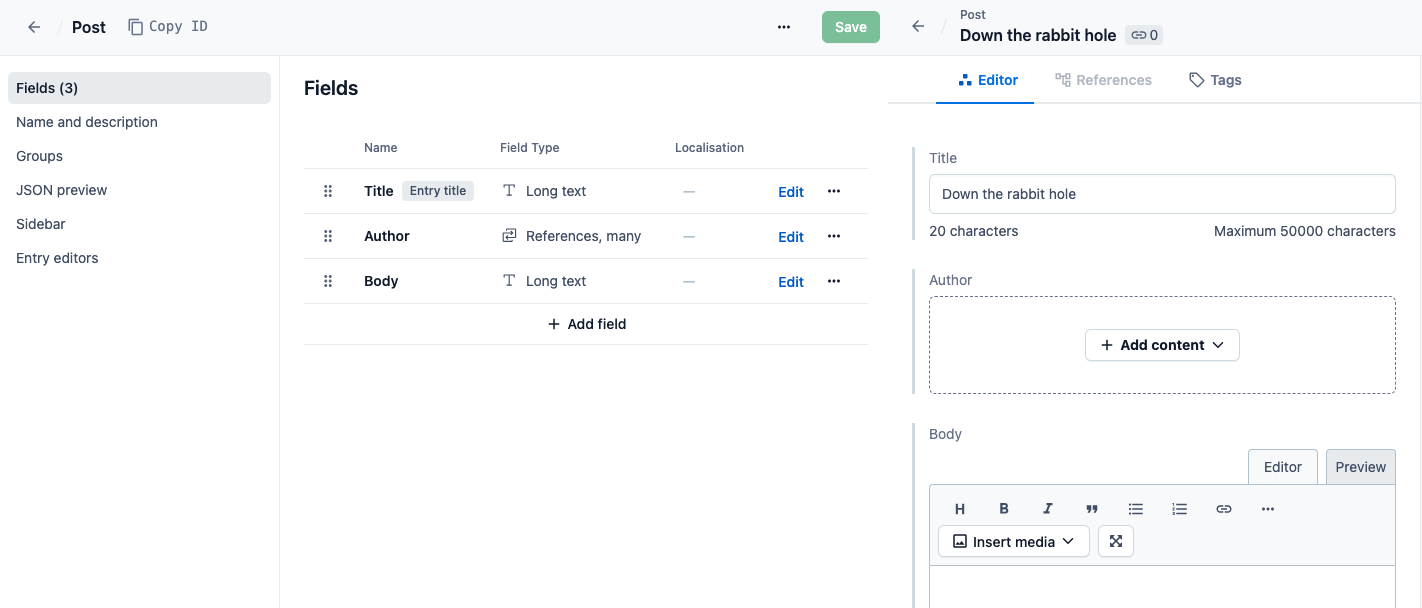Insert a numbered list
Image resolution: width=1422 pixels, height=608 pixels.
[1180, 509]
